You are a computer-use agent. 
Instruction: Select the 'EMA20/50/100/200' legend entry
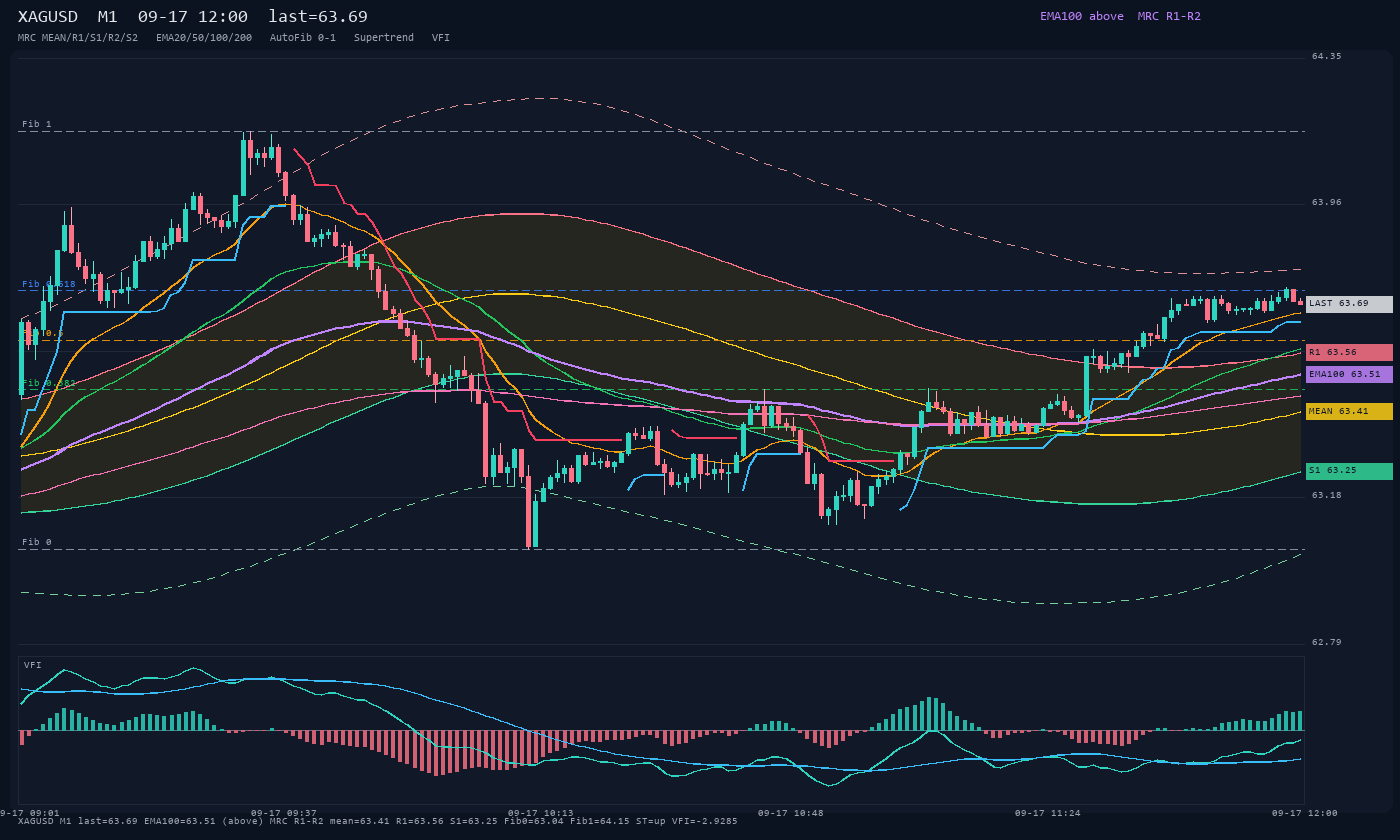(204, 37)
